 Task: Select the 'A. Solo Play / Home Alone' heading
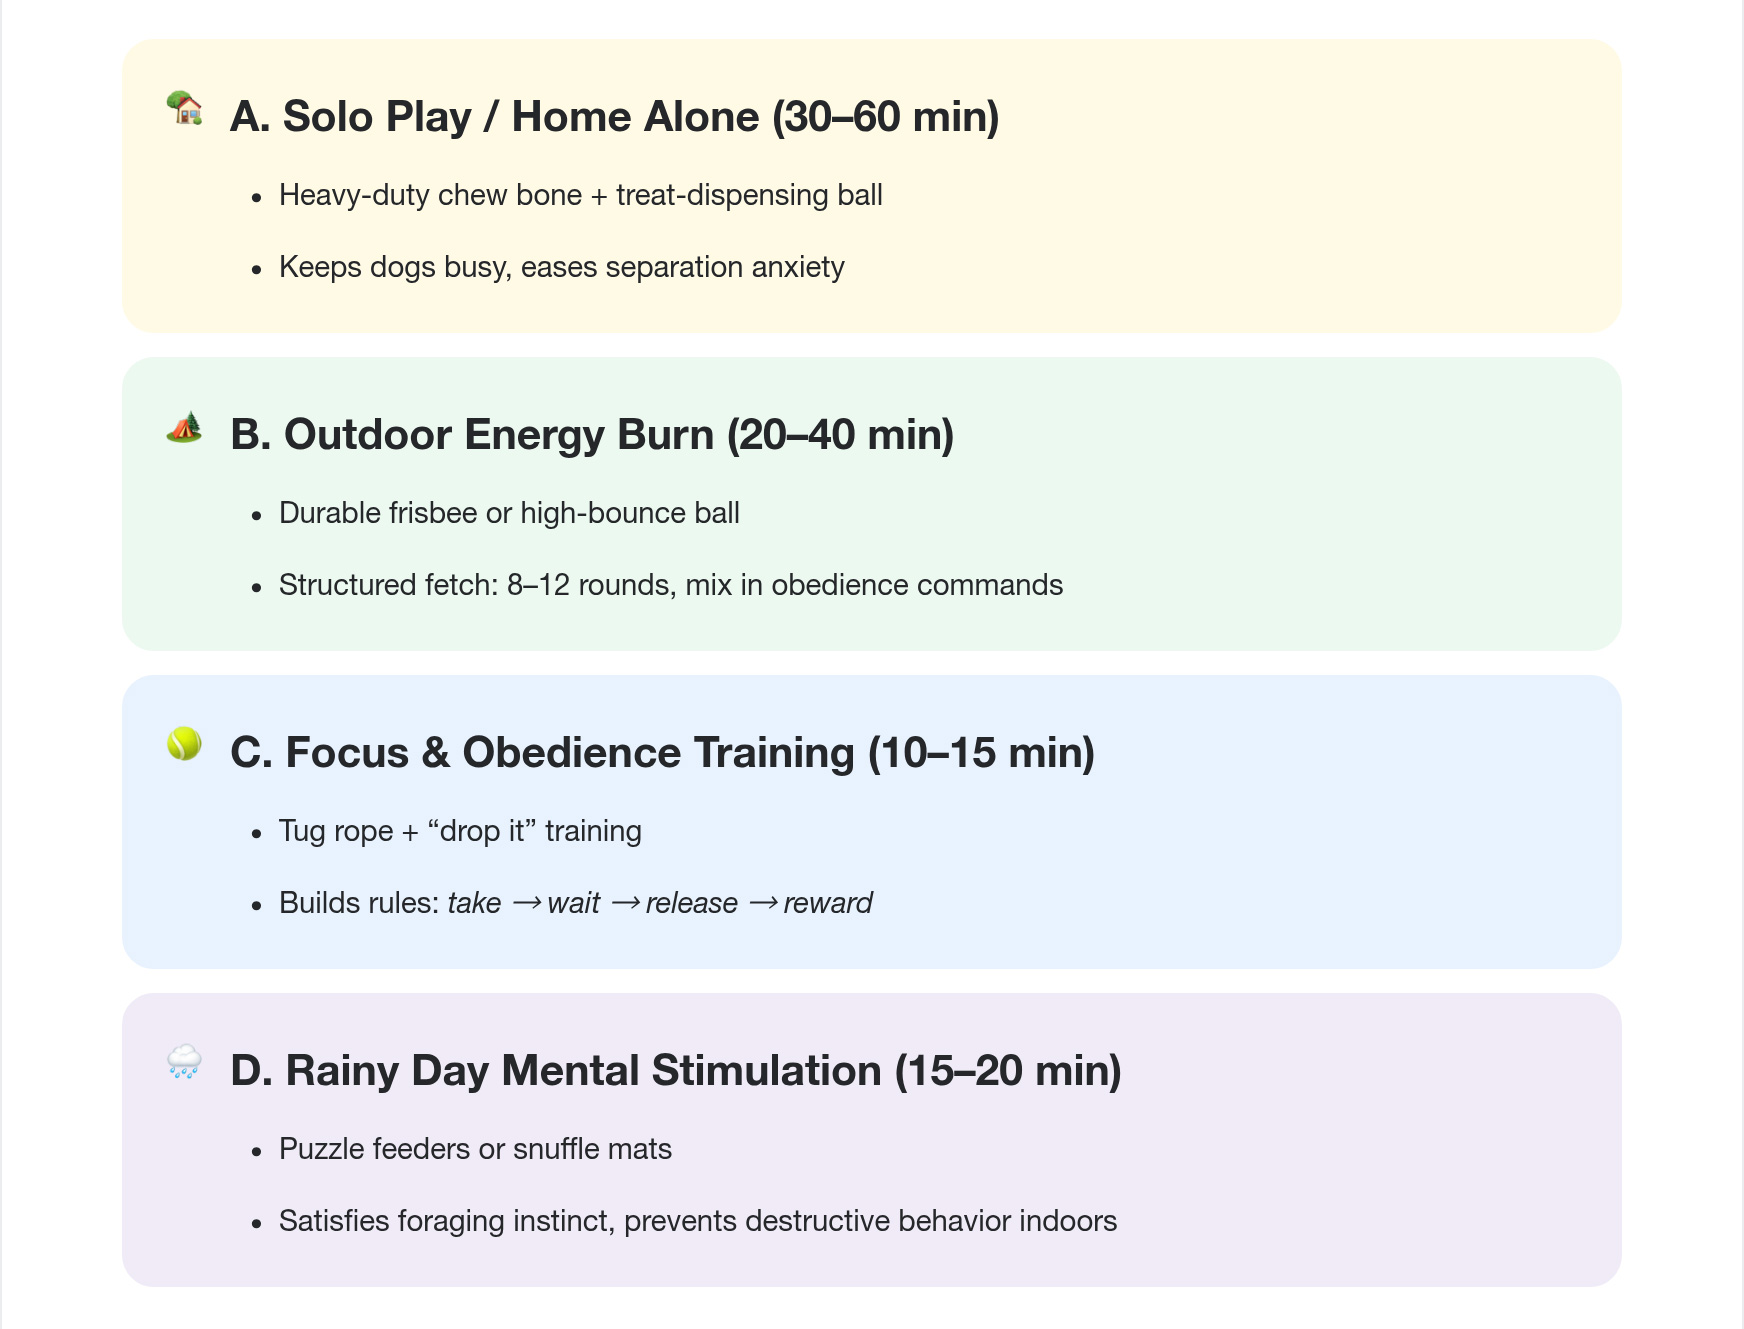pyautogui.click(x=614, y=117)
